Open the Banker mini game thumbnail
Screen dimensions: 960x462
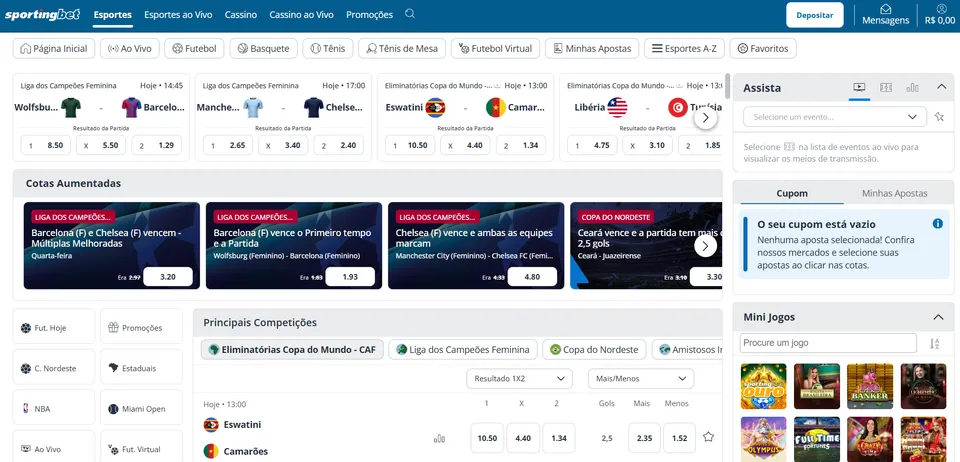click(x=870, y=386)
